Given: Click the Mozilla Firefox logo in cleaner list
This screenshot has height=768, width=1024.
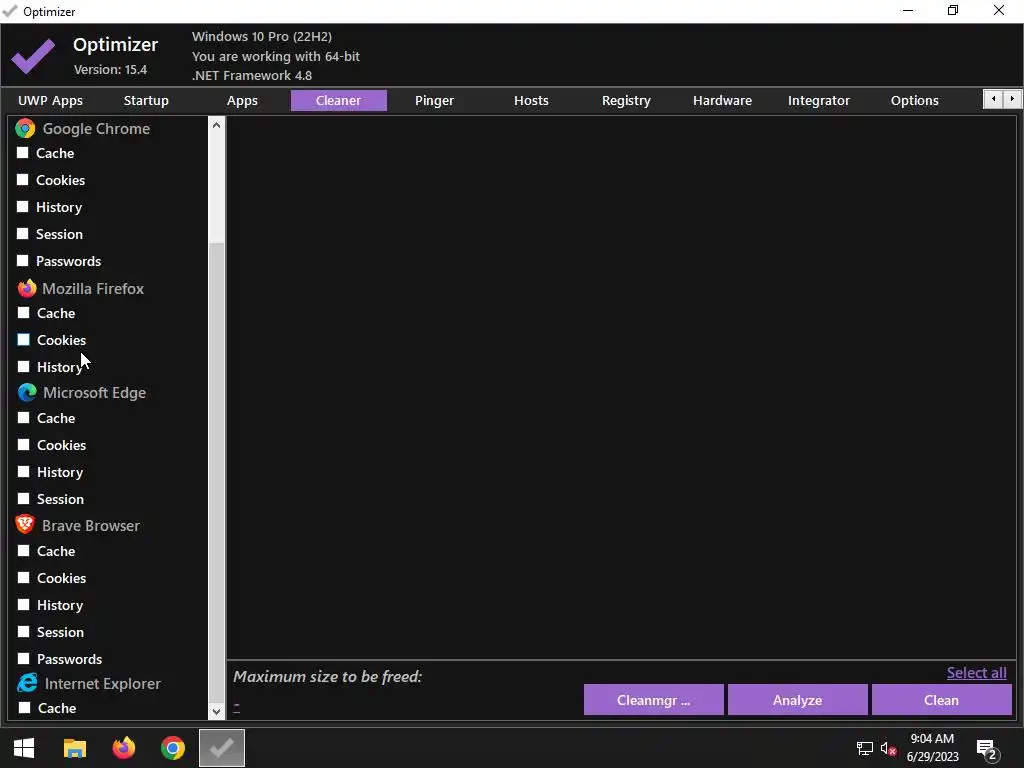Looking at the screenshot, I should pyautogui.click(x=27, y=288).
